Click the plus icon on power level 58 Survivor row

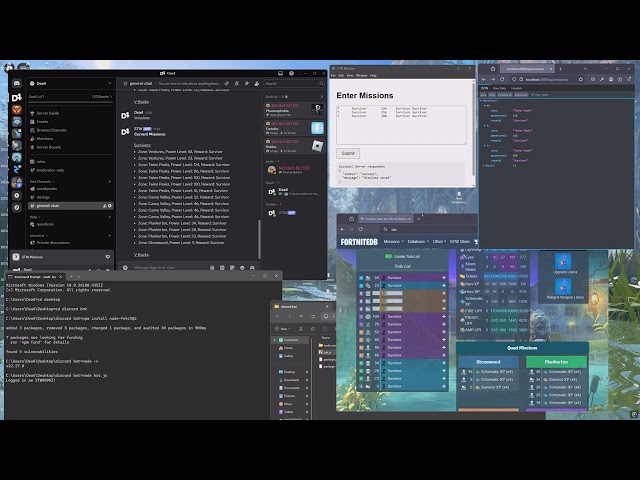pyautogui.click(x=444, y=278)
